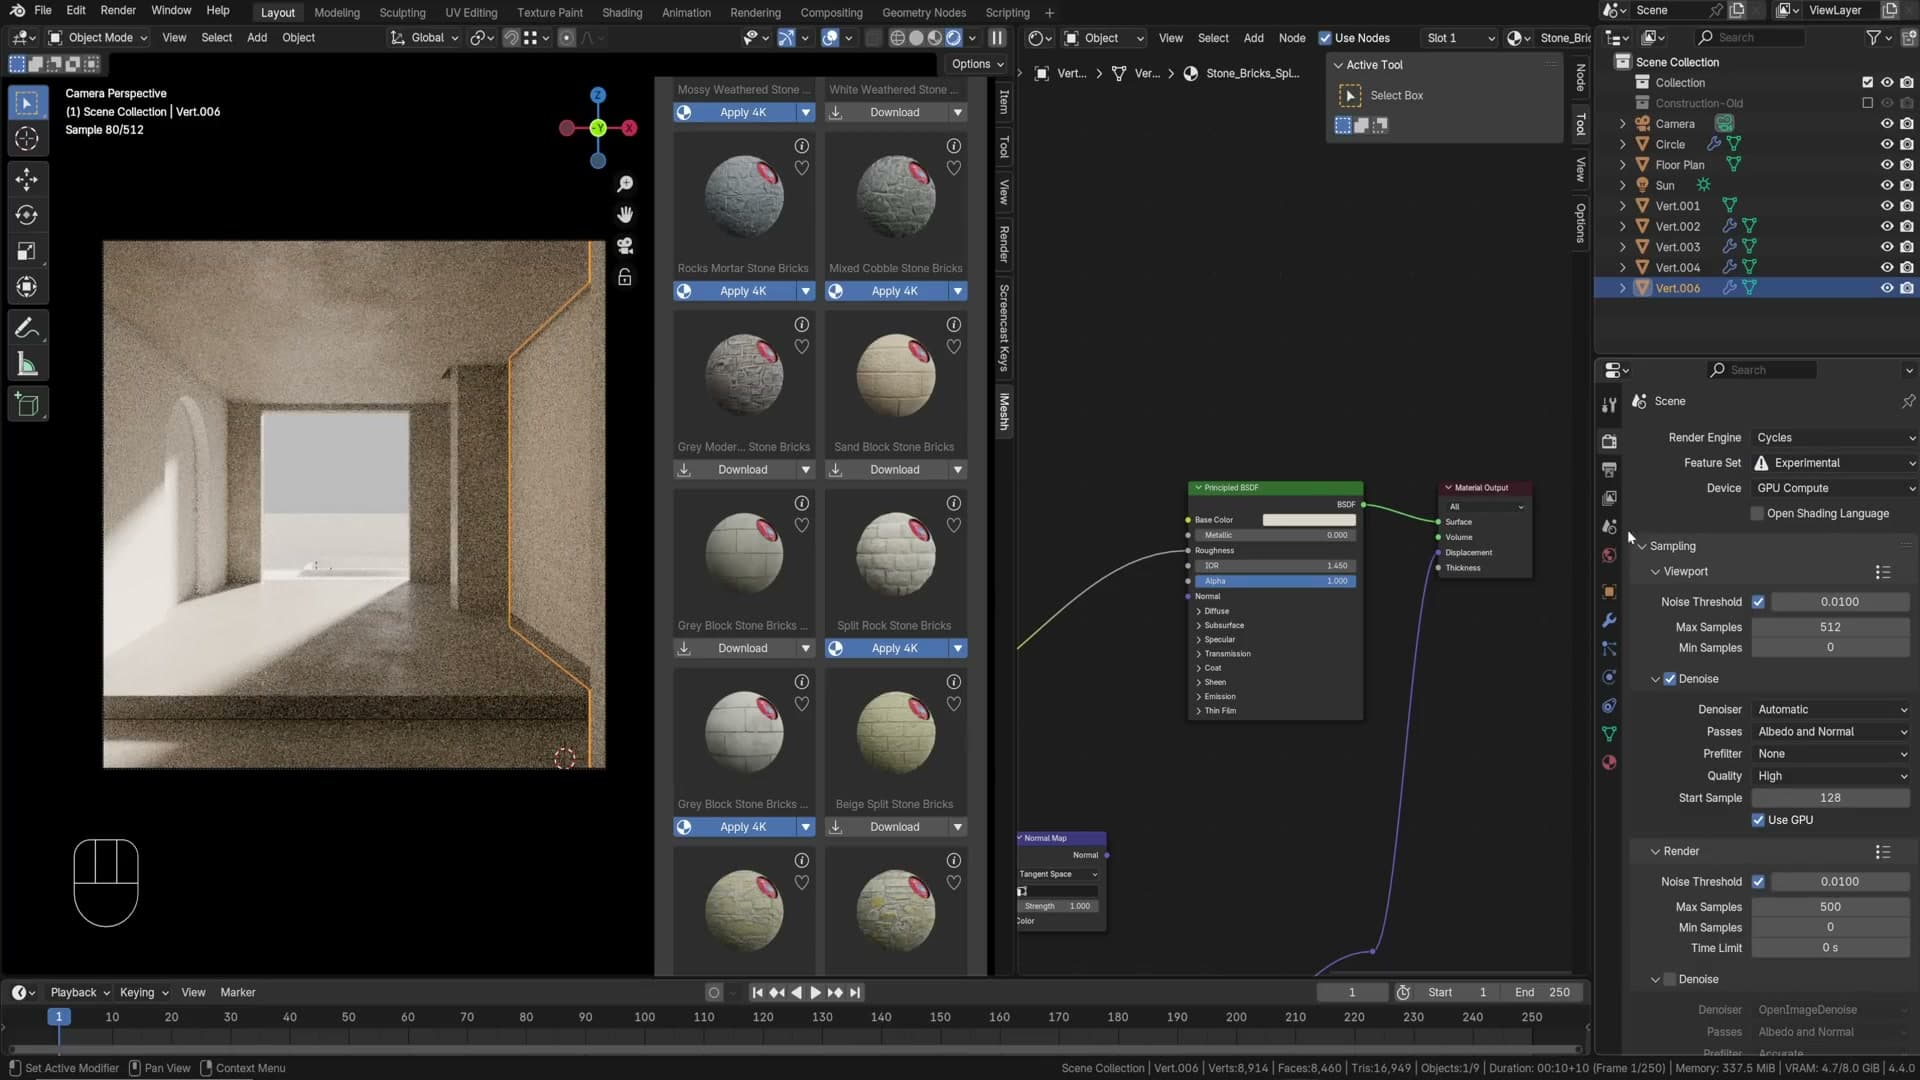Viewport: 1920px width, 1080px height.
Task: Open the viewport Options button
Action: [x=977, y=64]
